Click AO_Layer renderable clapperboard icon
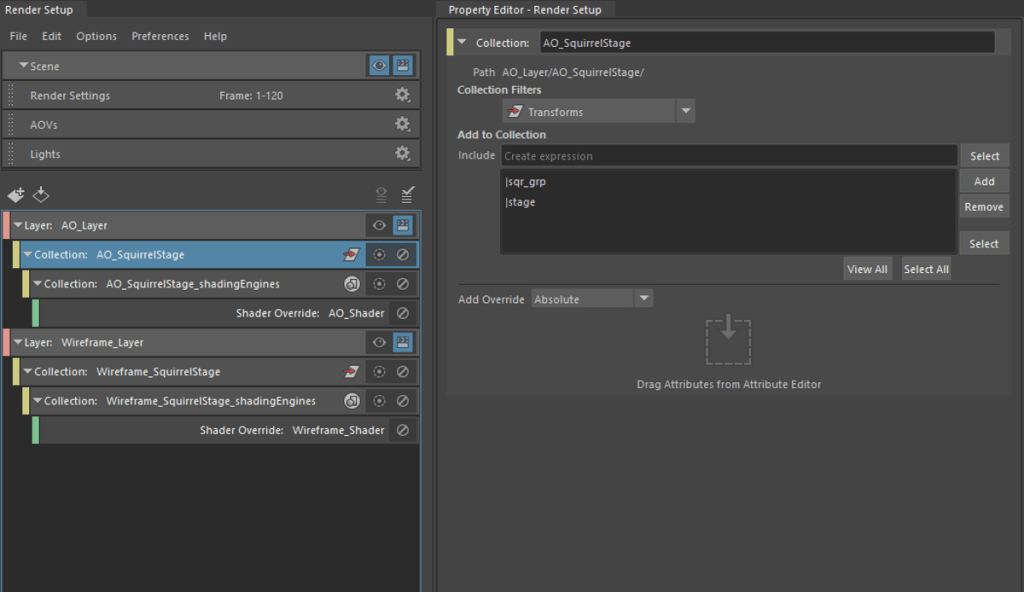 (x=402, y=226)
